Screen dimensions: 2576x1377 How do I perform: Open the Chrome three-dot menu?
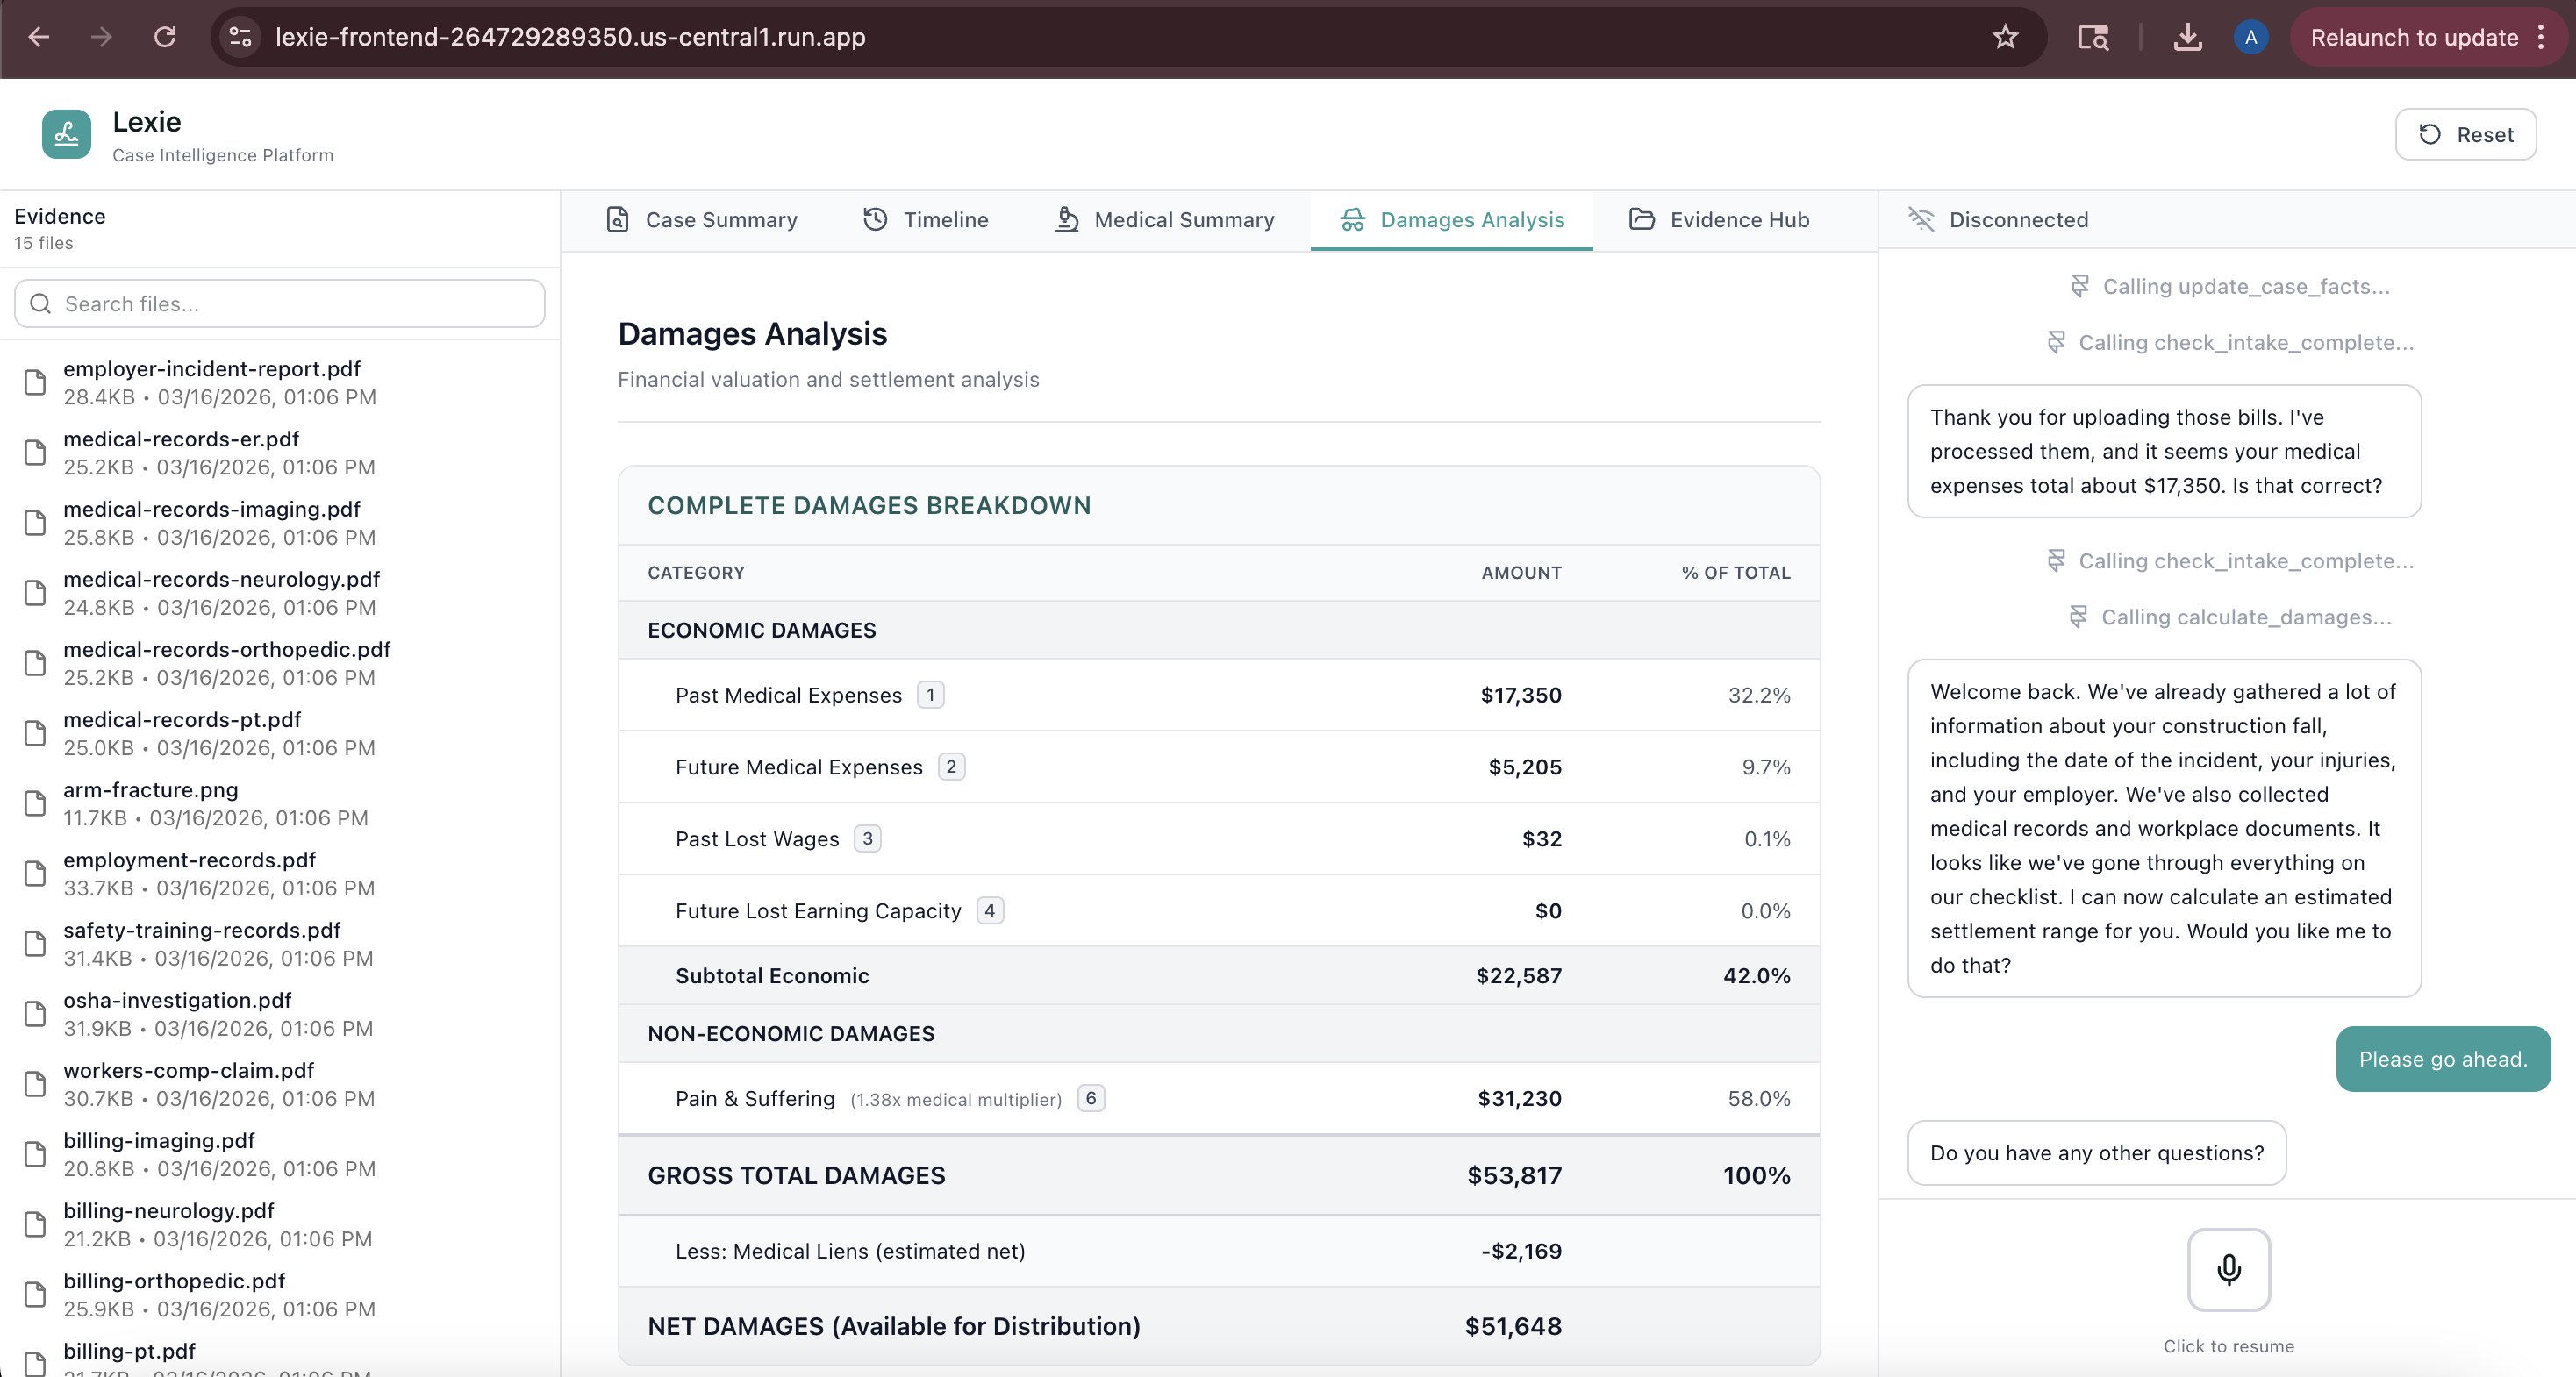coord(2541,38)
